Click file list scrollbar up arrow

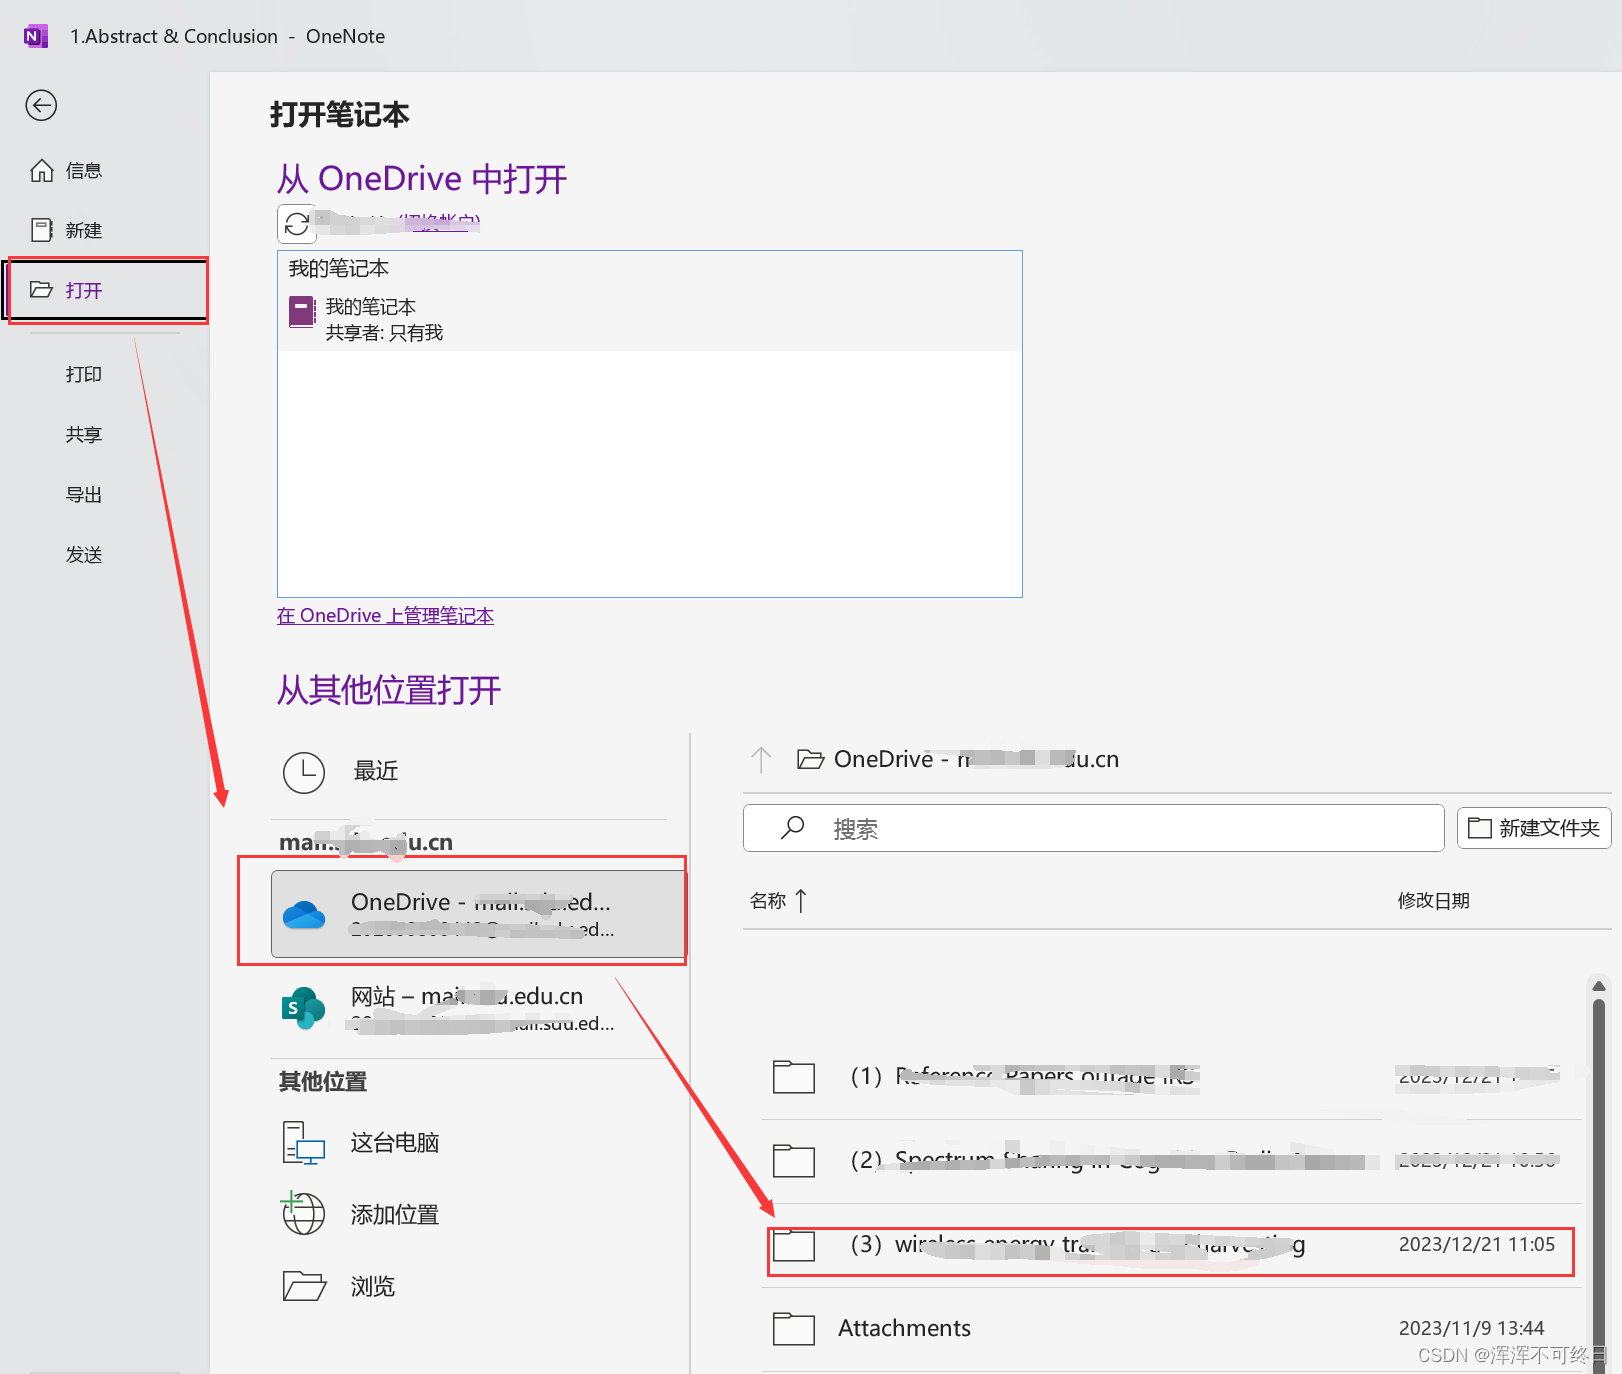point(1599,986)
